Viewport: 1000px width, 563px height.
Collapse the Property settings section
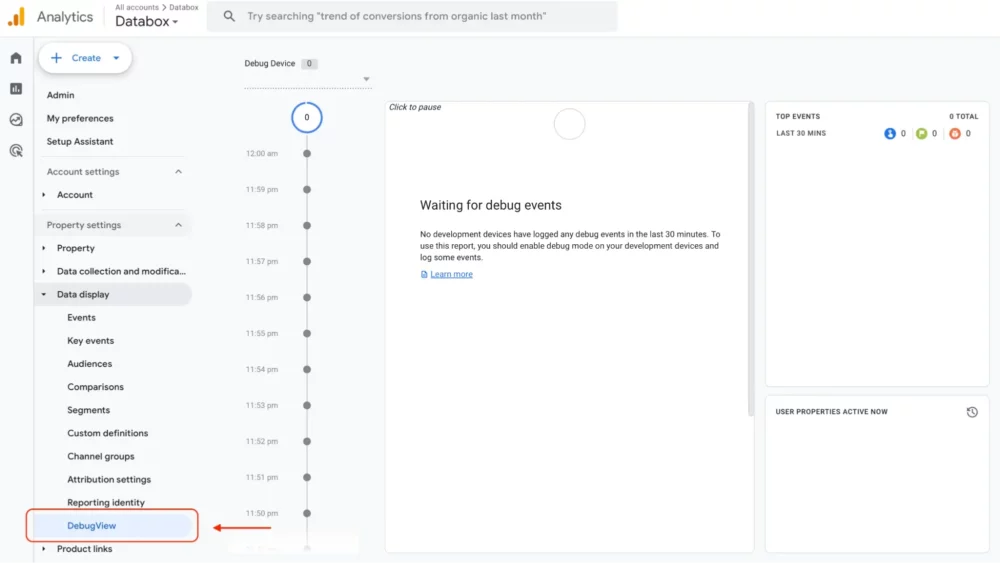click(x=179, y=225)
